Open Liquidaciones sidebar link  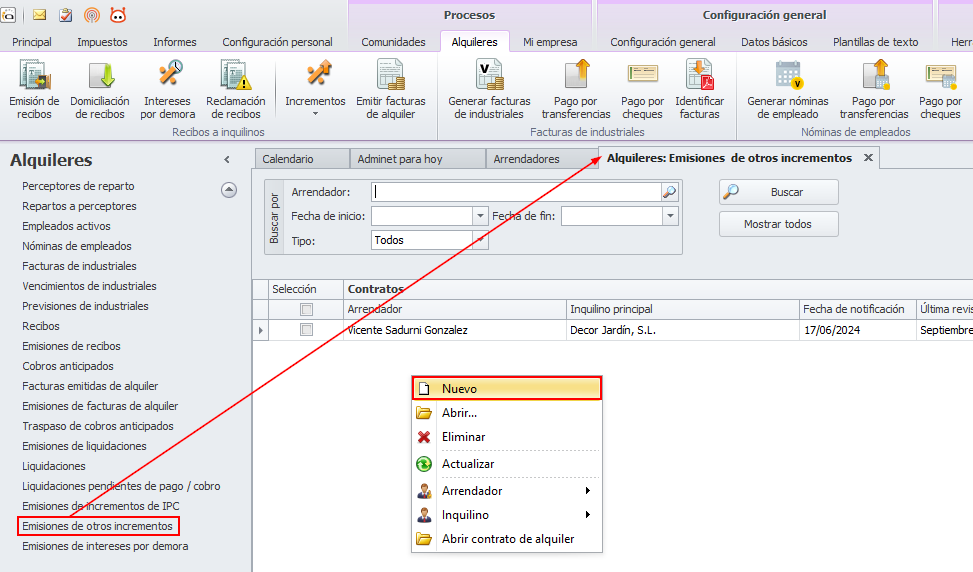pyautogui.click(x=54, y=467)
